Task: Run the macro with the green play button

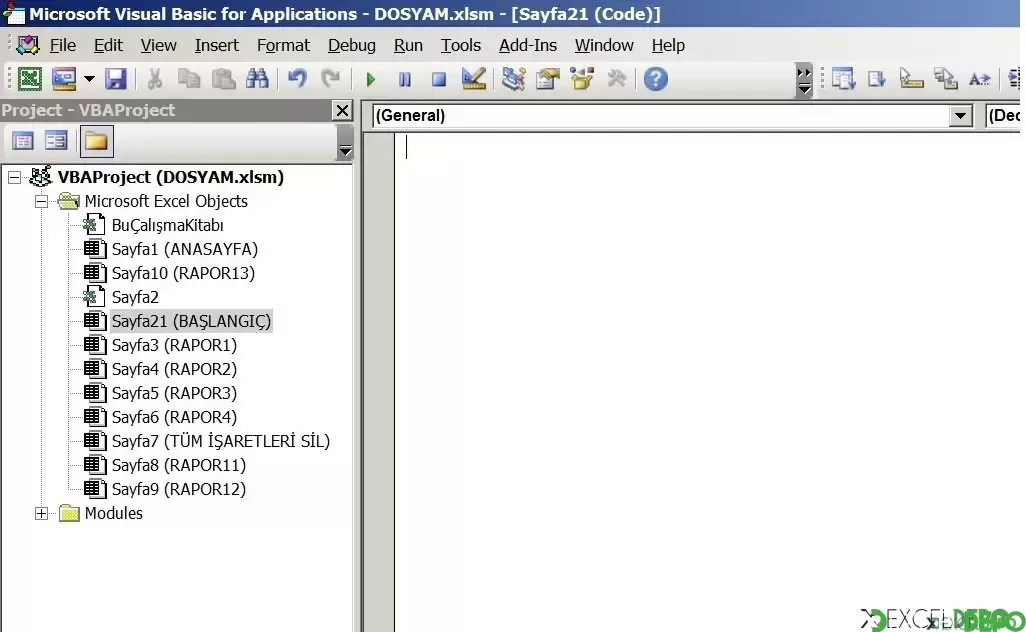Action: point(370,80)
